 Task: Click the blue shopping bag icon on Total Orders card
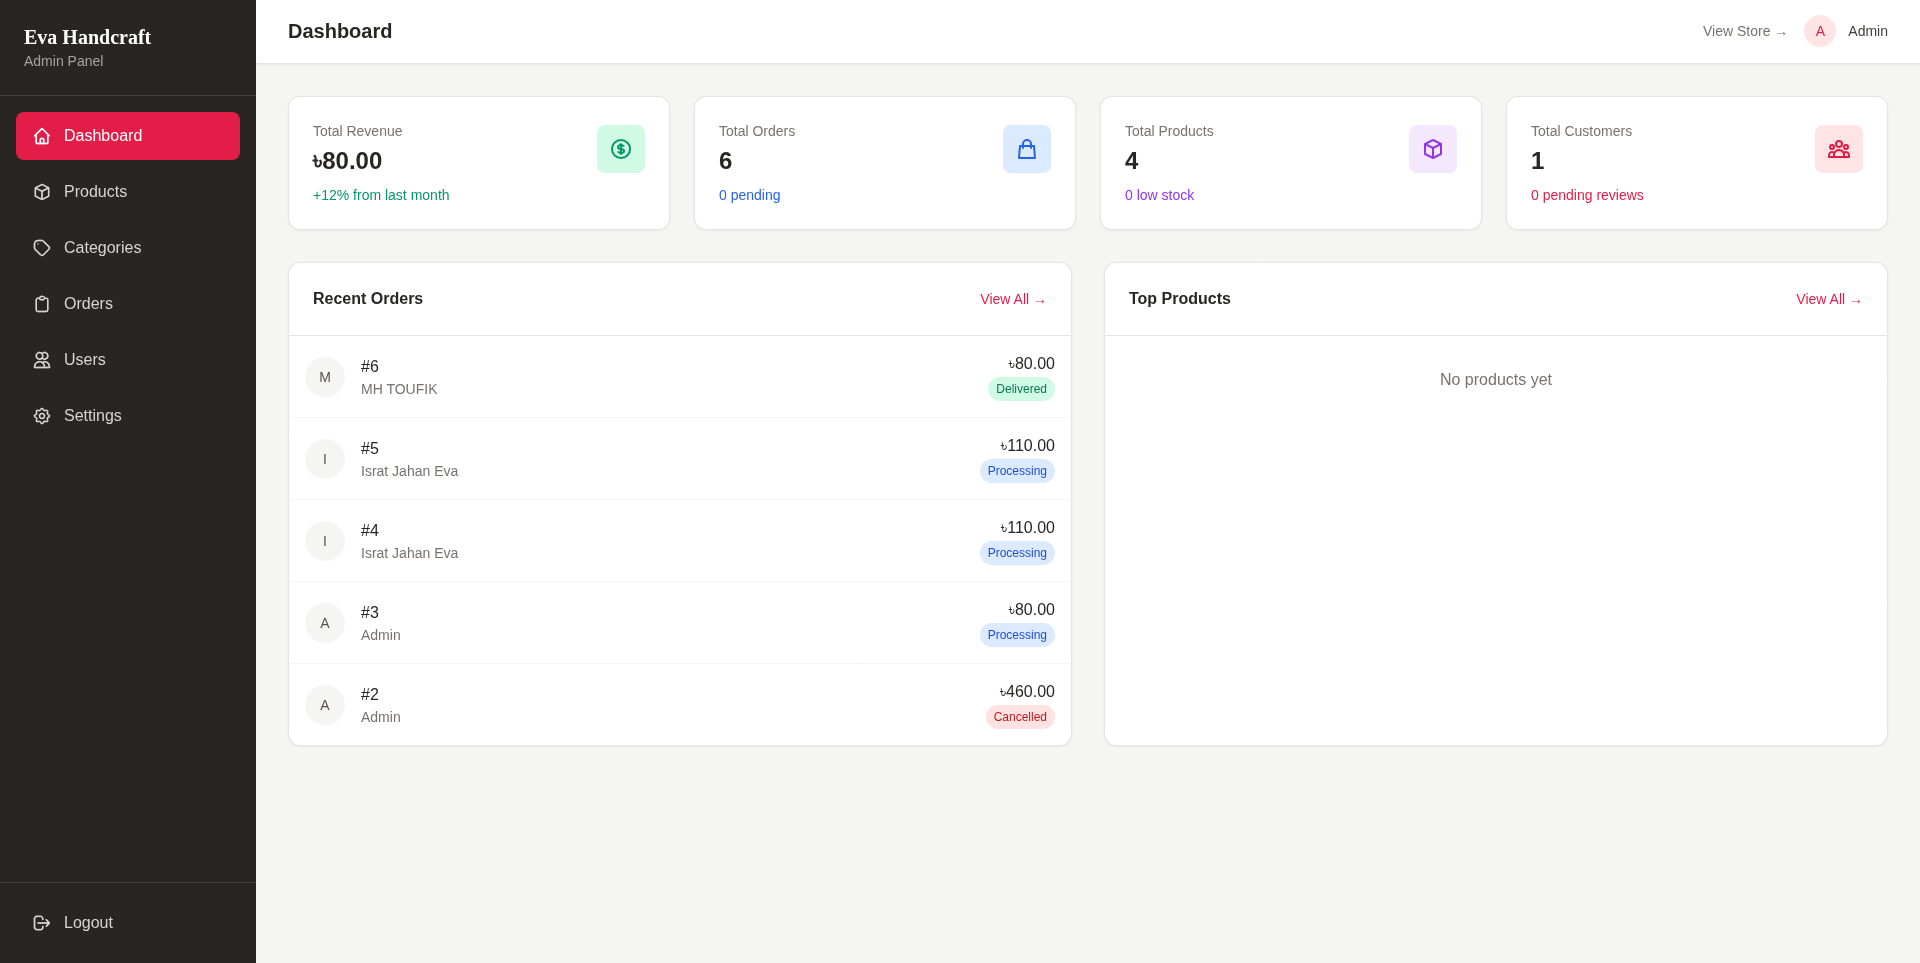(1026, 149)
